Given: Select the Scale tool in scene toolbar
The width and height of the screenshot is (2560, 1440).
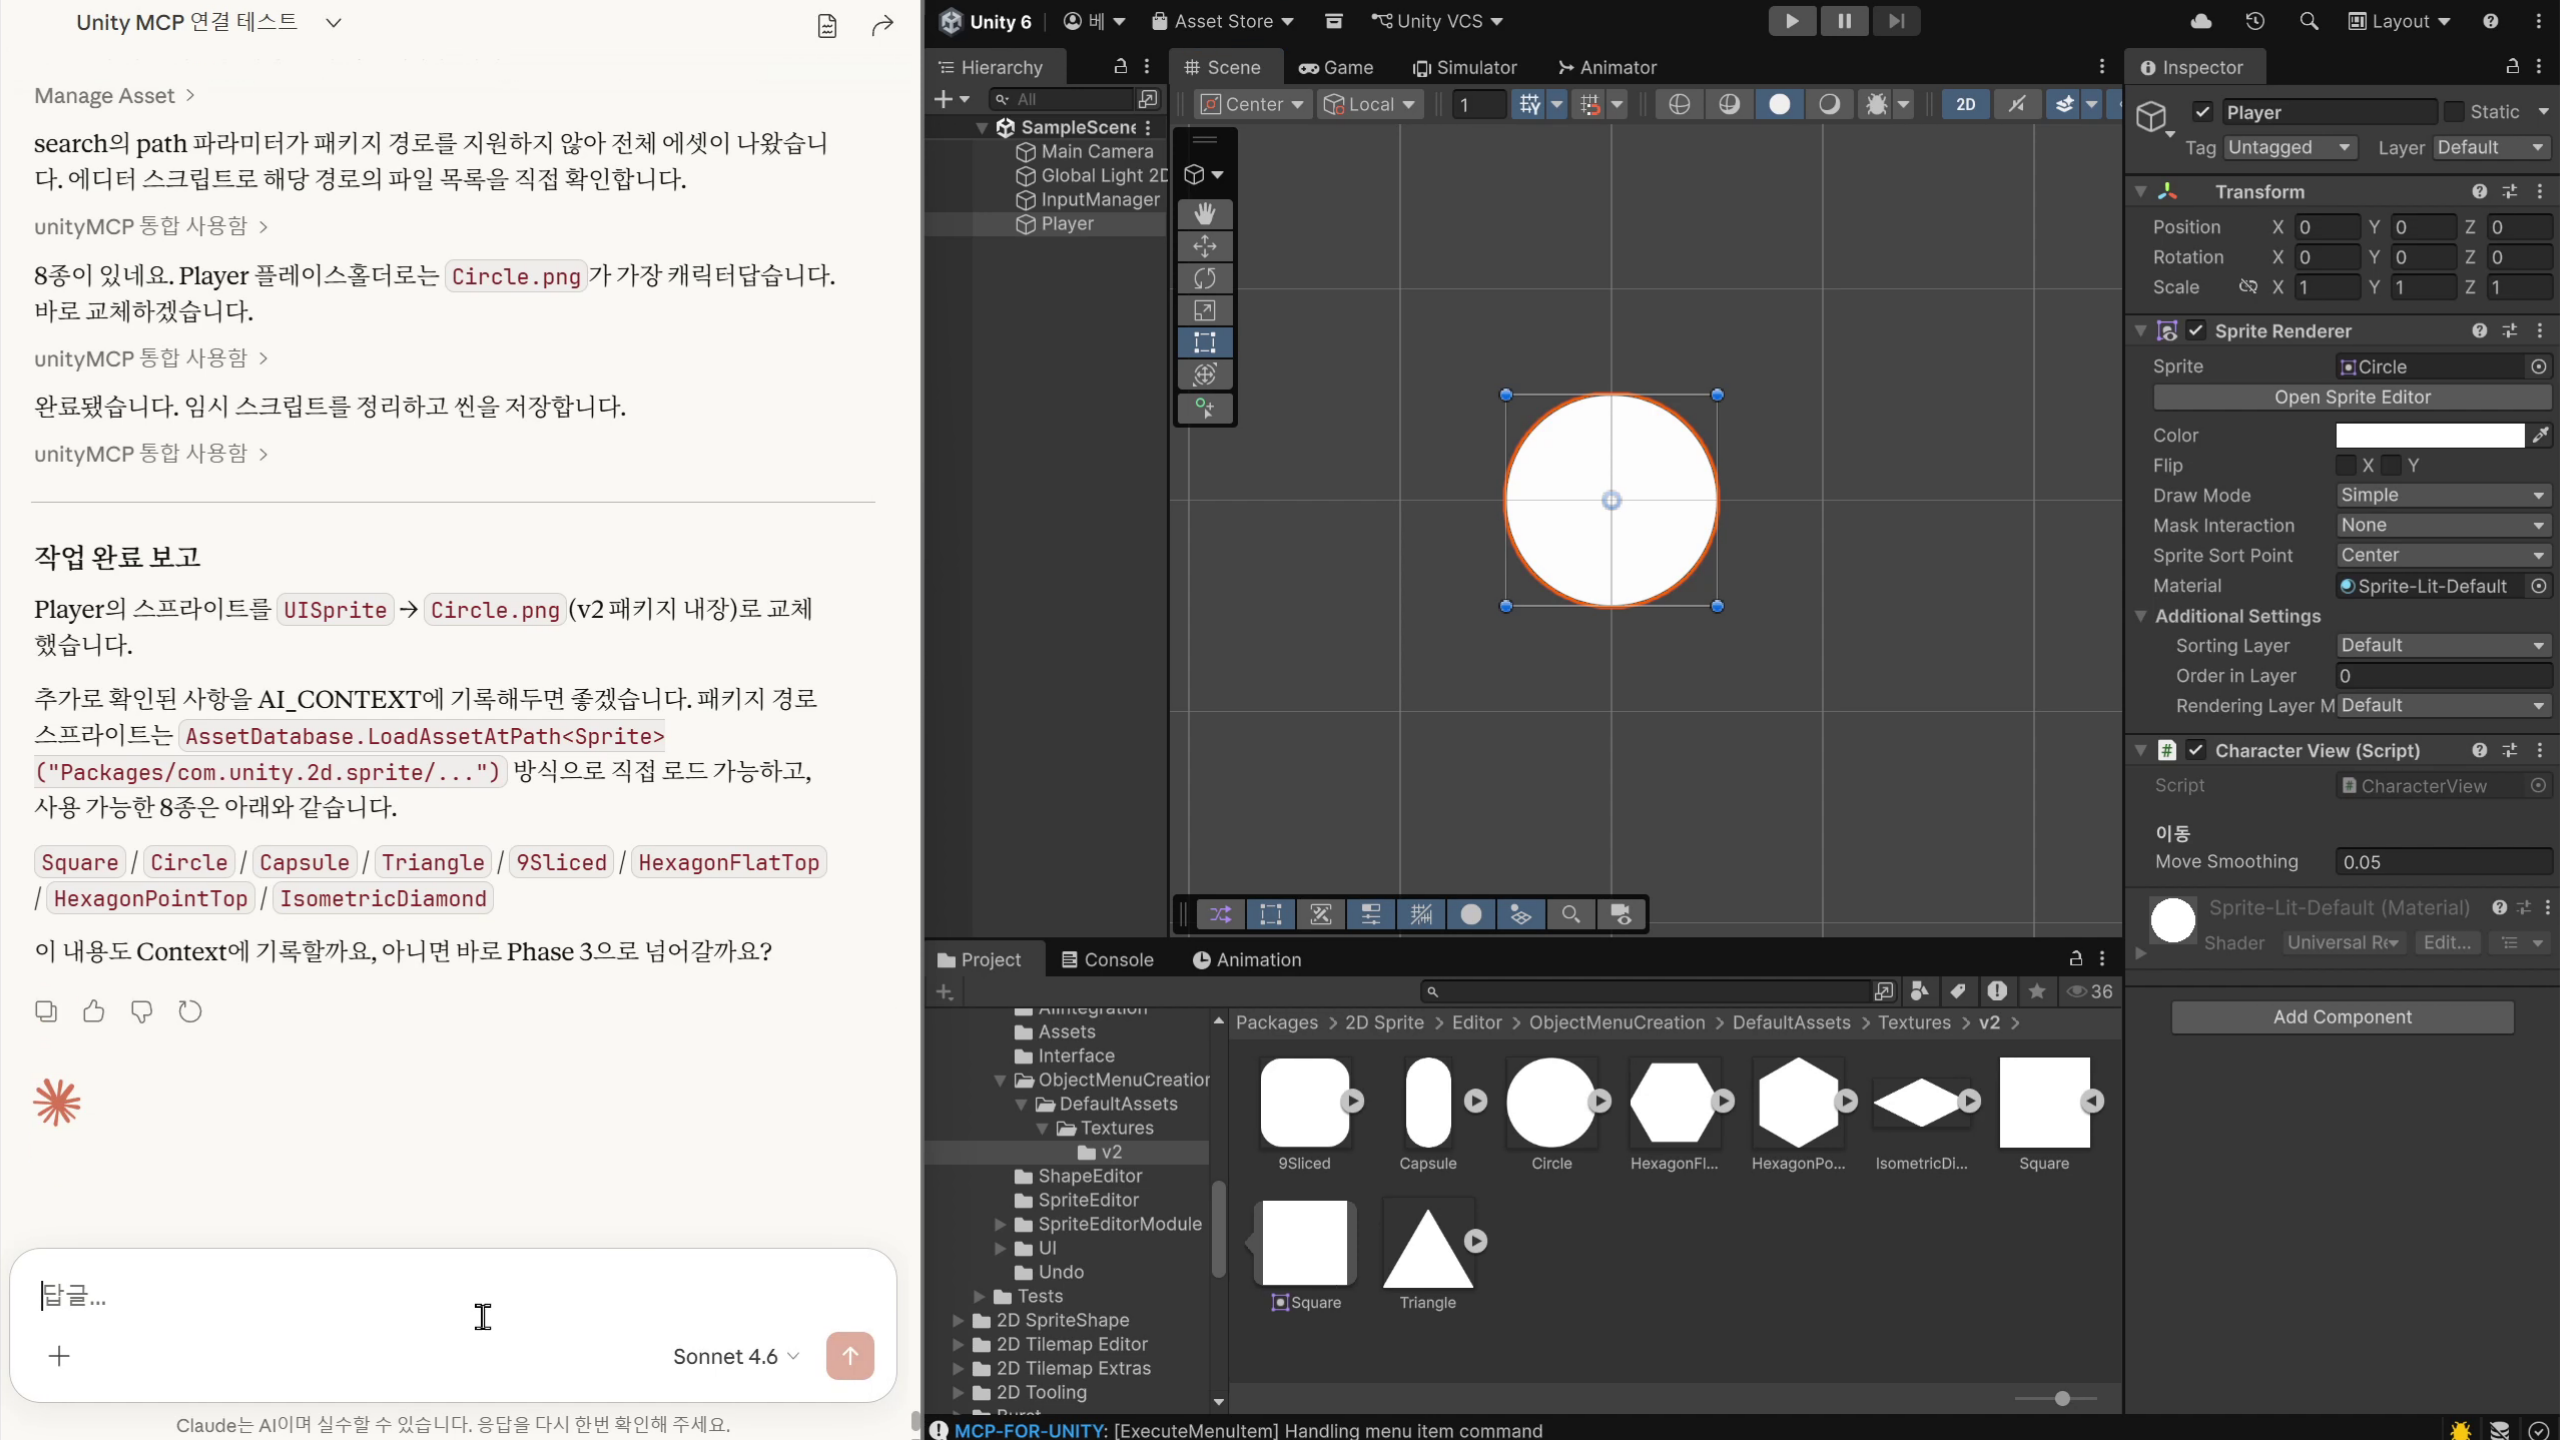Looking at the screenshot, I should point(1204,310).
